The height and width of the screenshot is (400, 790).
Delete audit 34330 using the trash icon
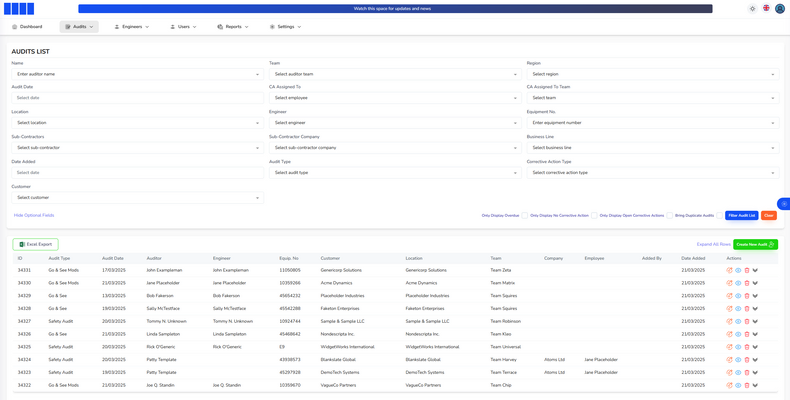coord(747,283)
